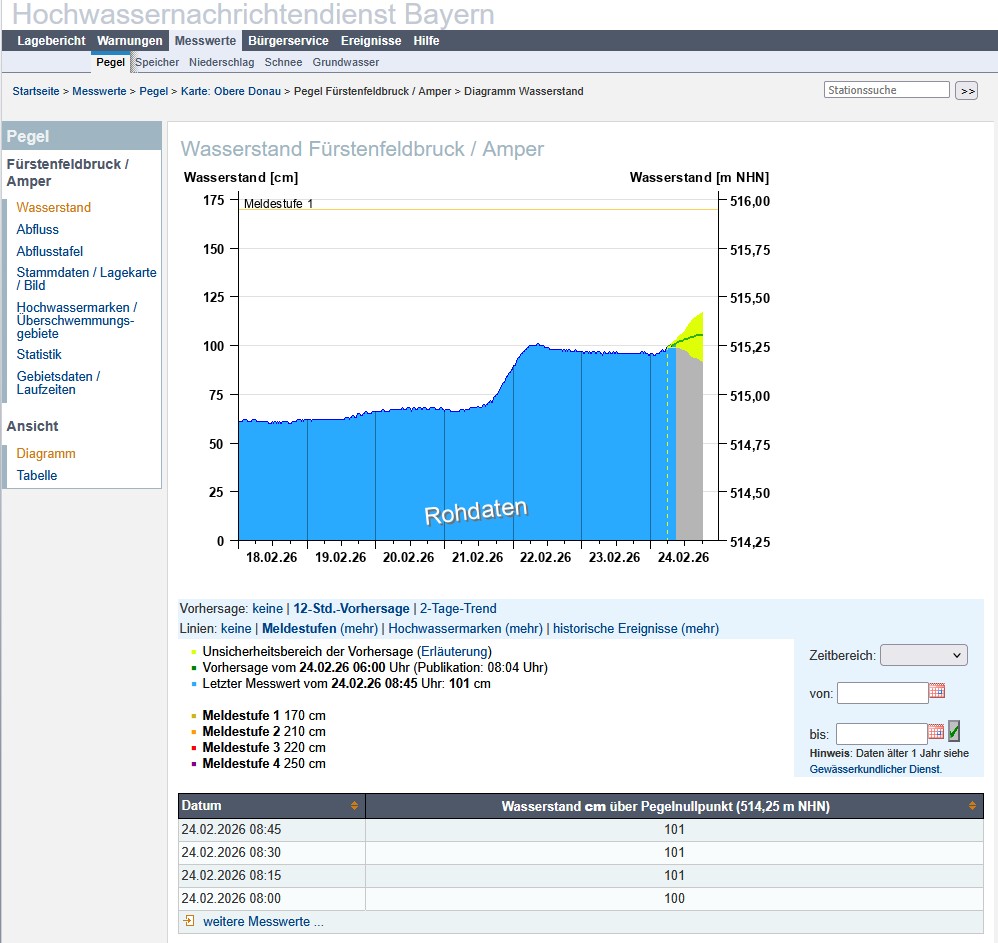
Task: Switch to the Niederschlag sub-tab
Action: (222, 62)
